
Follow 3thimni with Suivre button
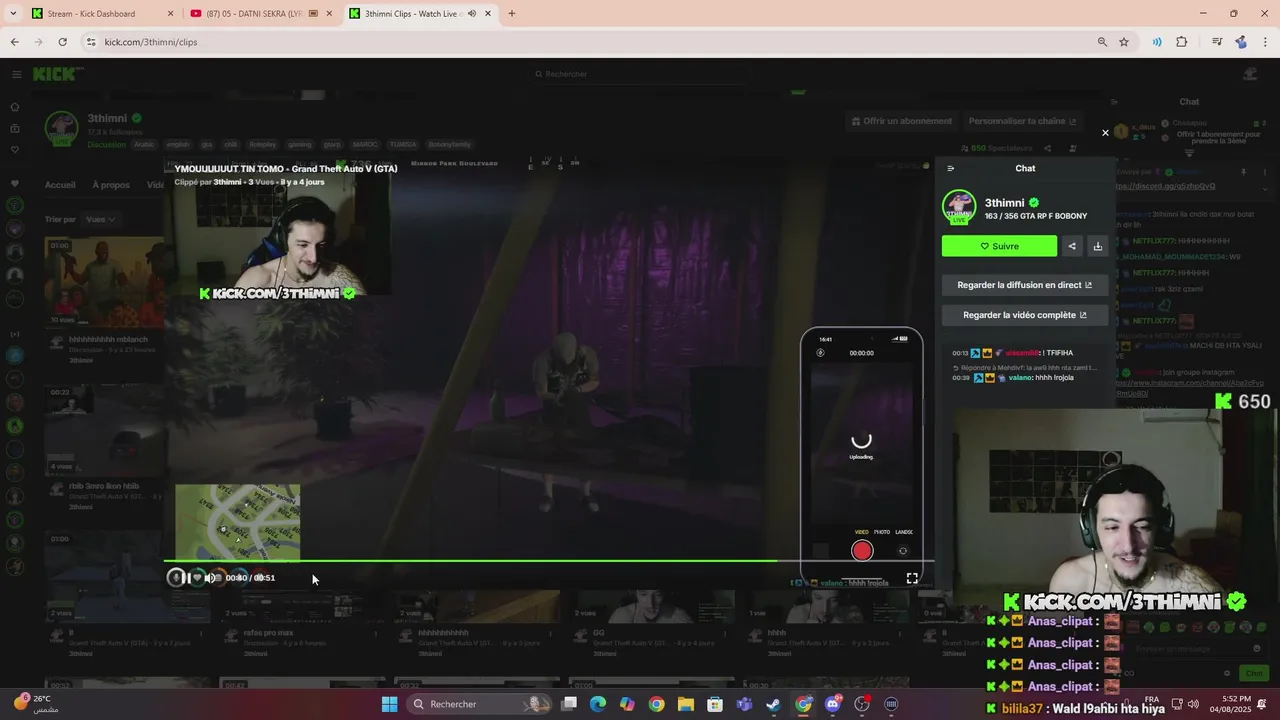(x=999, y=246)
